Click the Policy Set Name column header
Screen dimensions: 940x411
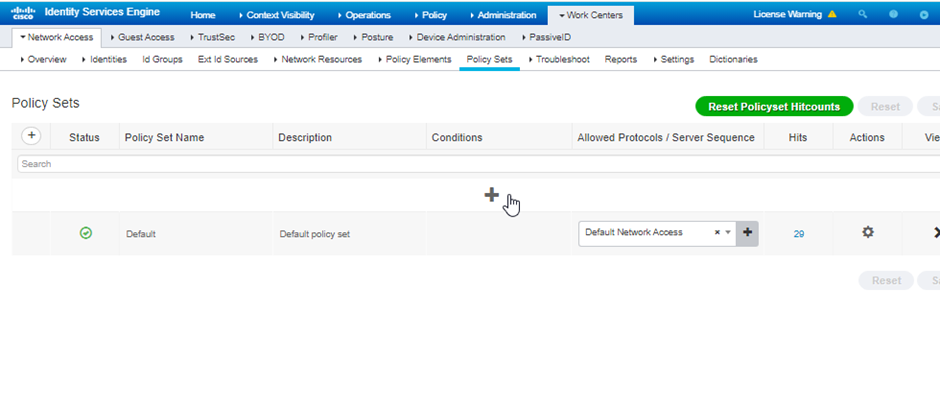(x=164, y=137)
